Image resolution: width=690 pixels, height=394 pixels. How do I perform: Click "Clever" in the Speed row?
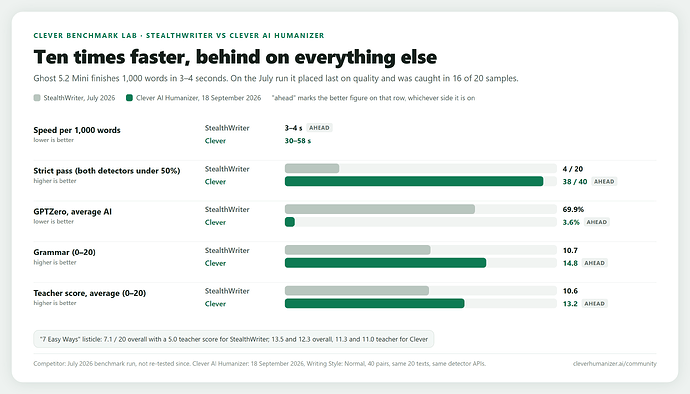point(215,141)
